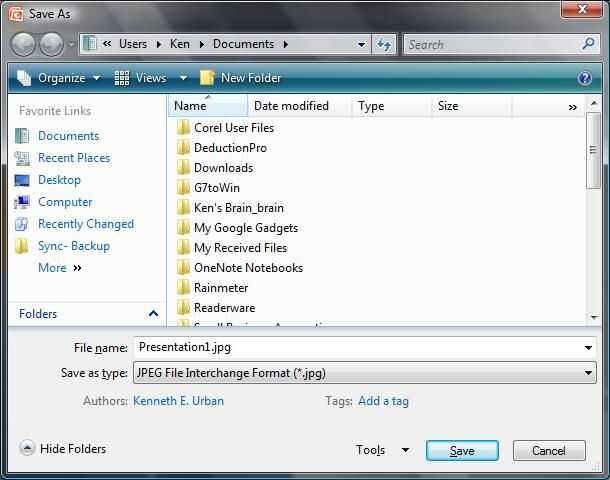Click the vertical scrollbar down arrow

click(594, 317)
